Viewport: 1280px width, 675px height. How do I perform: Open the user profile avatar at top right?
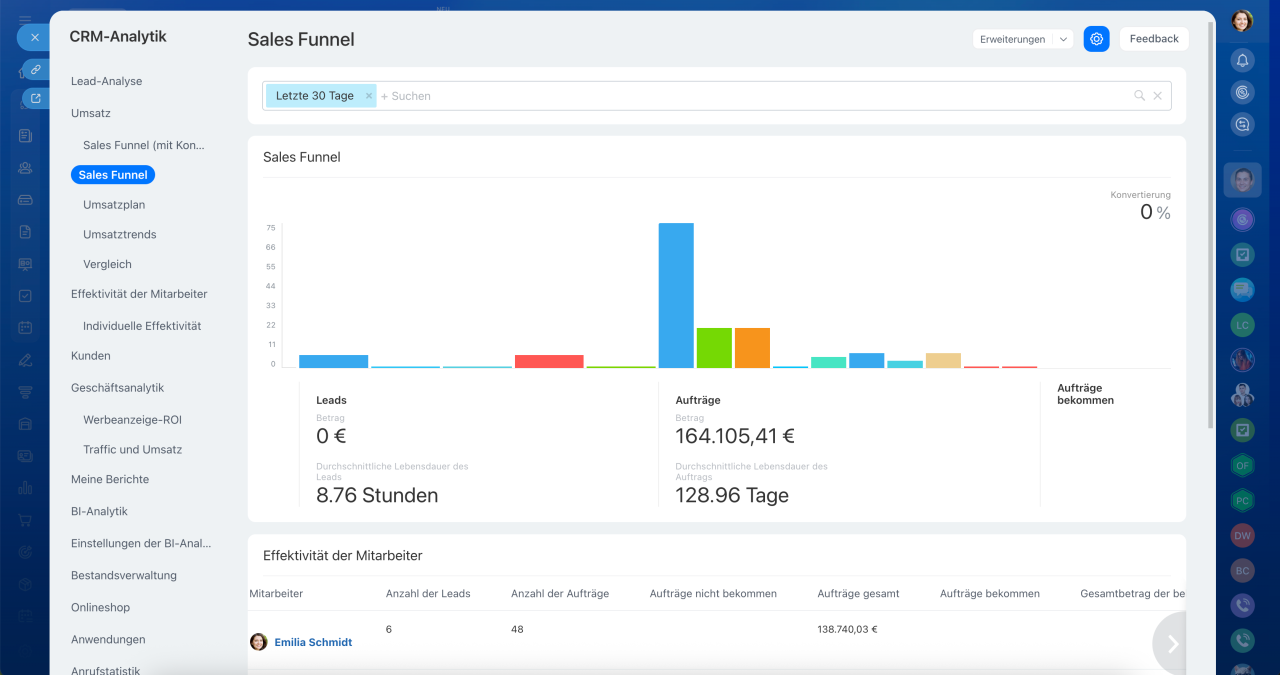(x=1242, y=20)
